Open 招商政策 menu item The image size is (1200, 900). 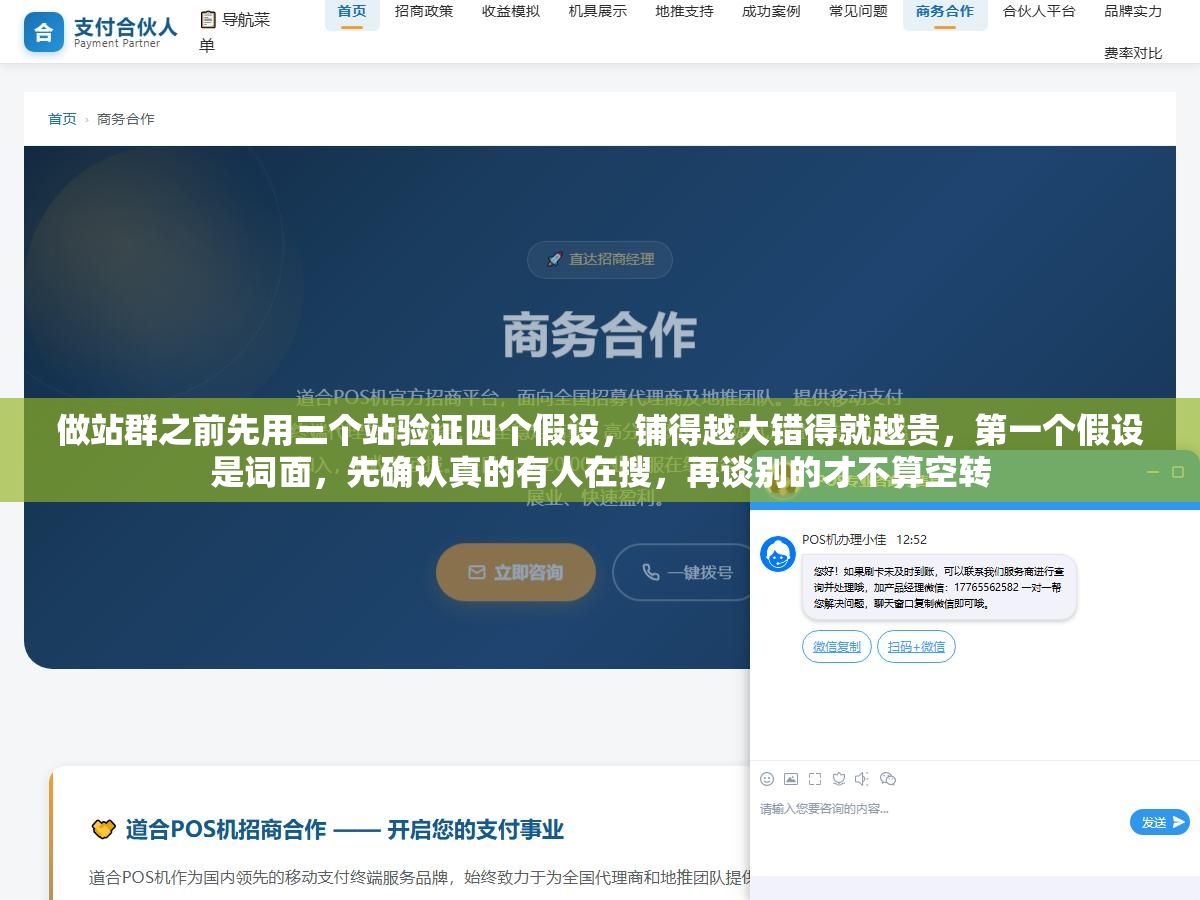424,12
